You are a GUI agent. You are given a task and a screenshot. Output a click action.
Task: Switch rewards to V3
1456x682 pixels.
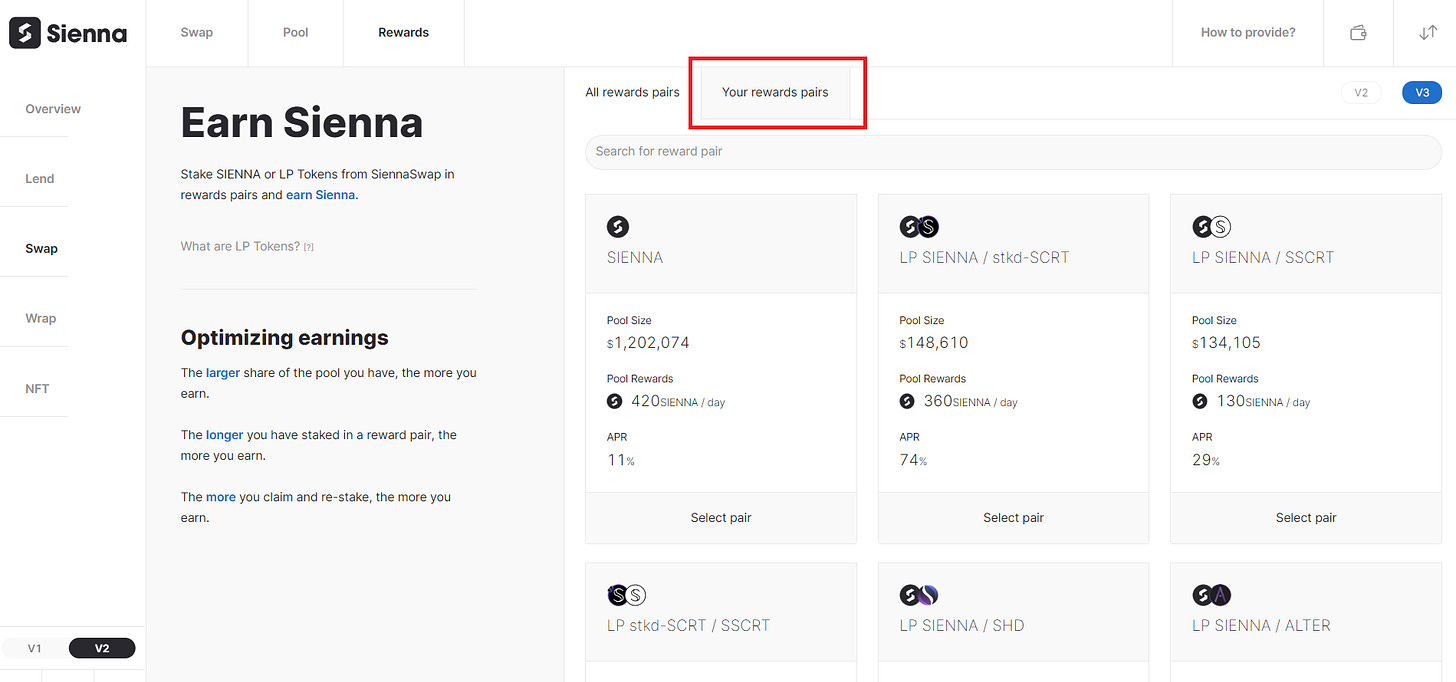click(x=1422, y=92)
